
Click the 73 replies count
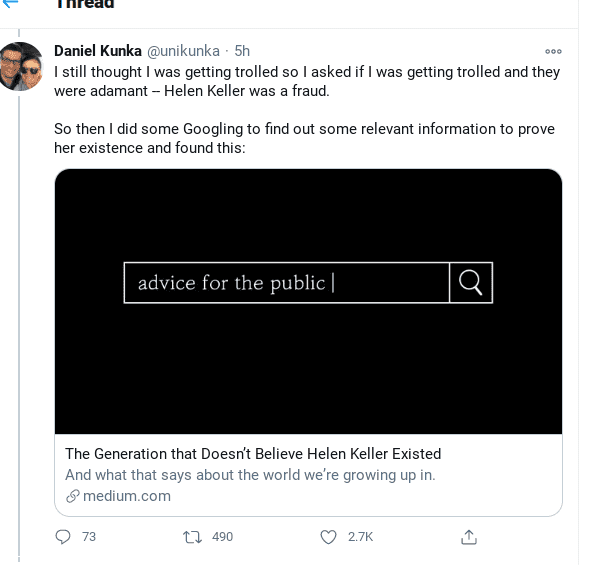click(89, 537)
